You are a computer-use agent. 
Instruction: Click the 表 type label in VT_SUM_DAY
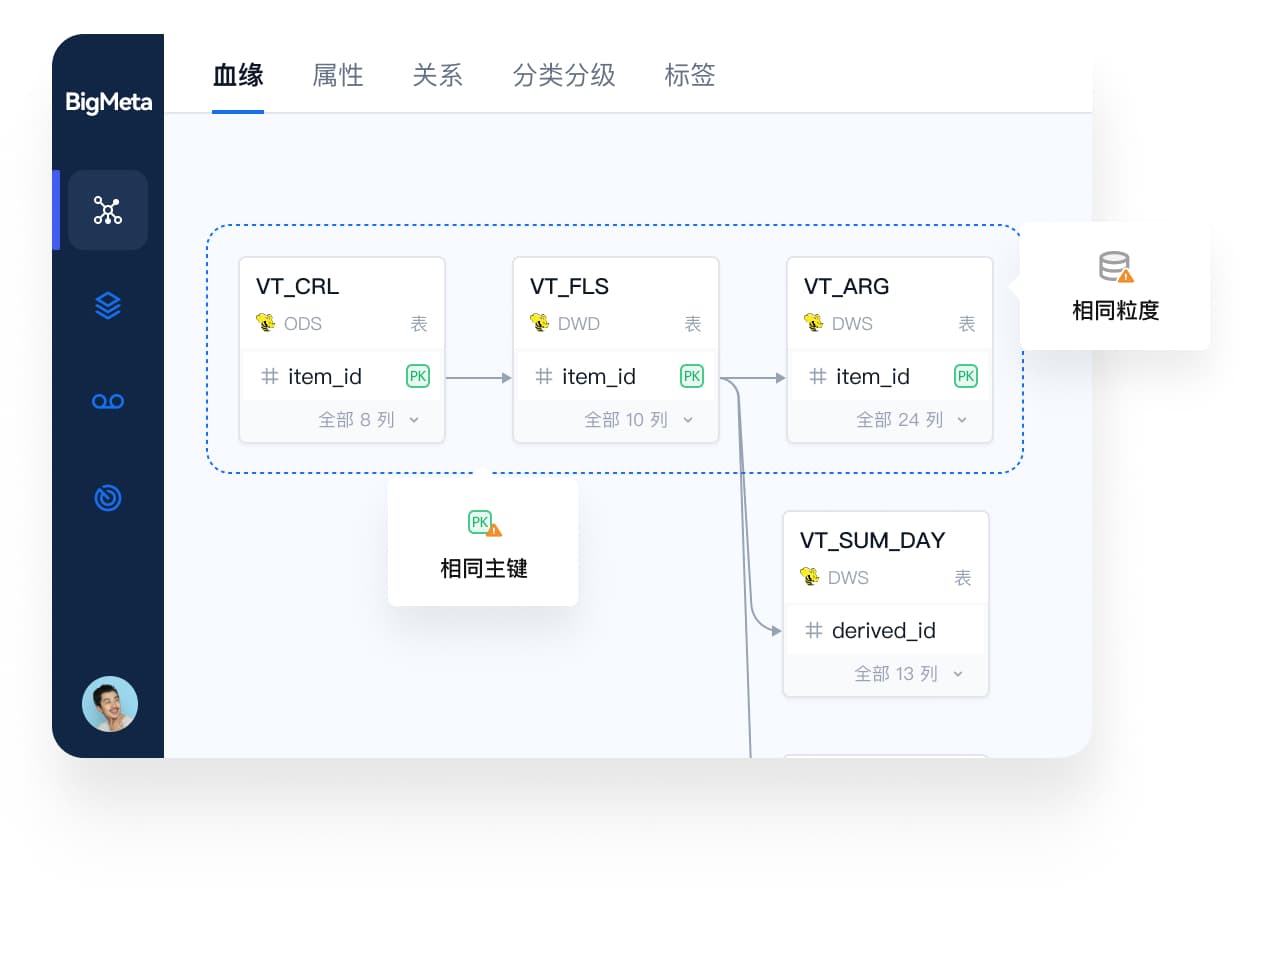(x=963, y=577)
